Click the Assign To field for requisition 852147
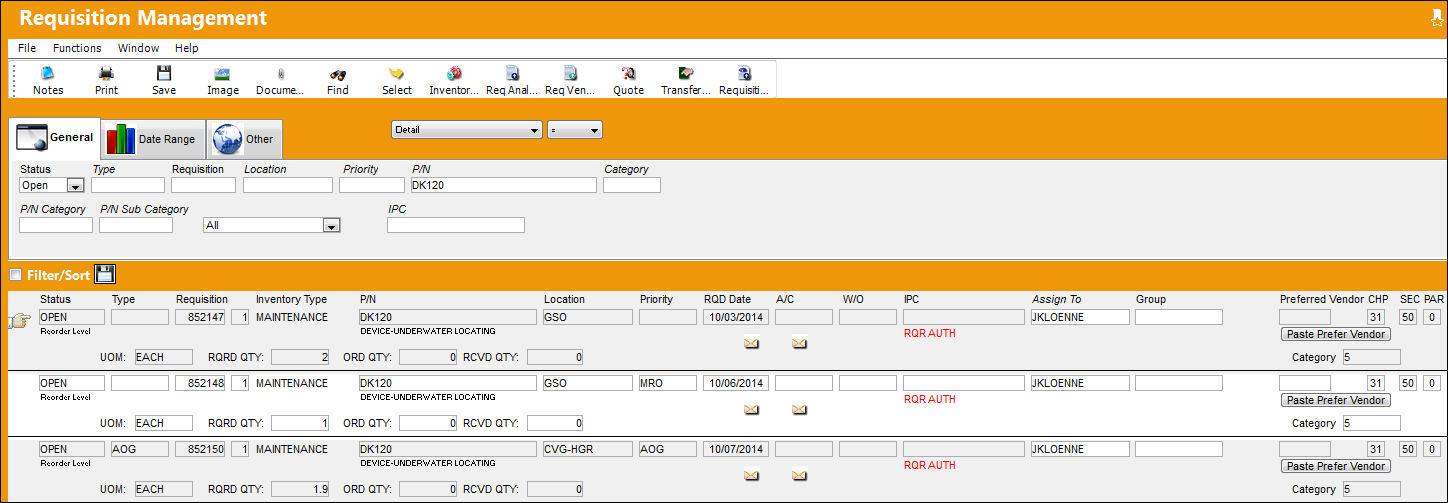Viewport: 1448px width, 503px height. 1080,317
